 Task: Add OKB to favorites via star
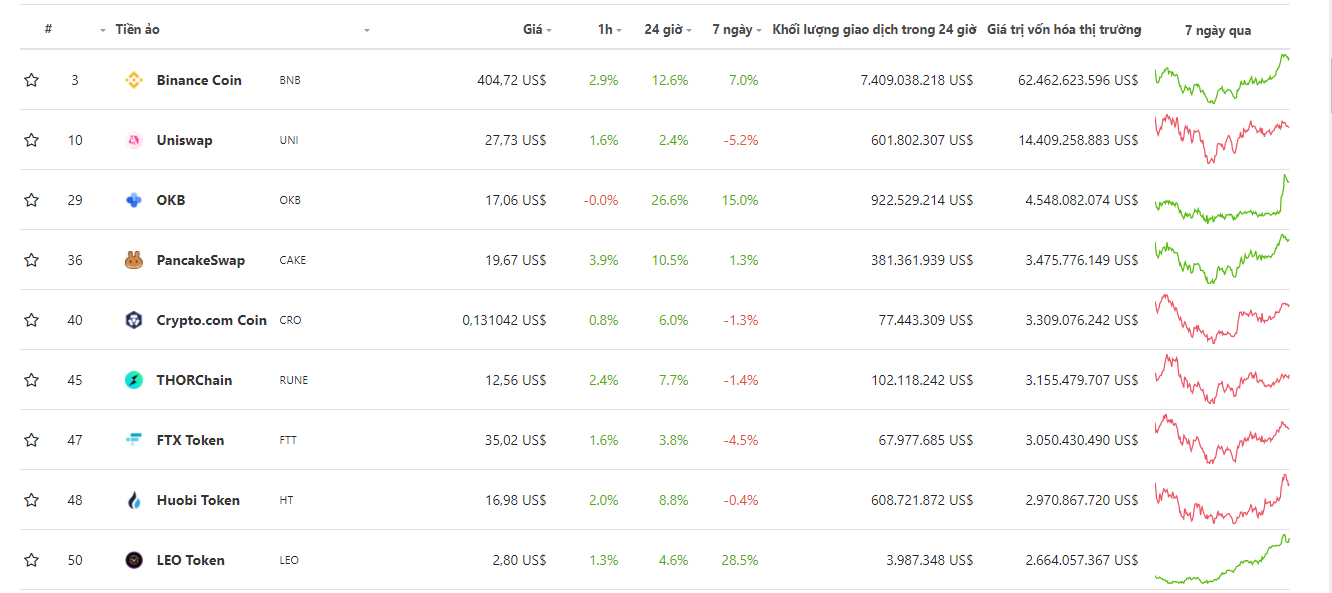31,200
